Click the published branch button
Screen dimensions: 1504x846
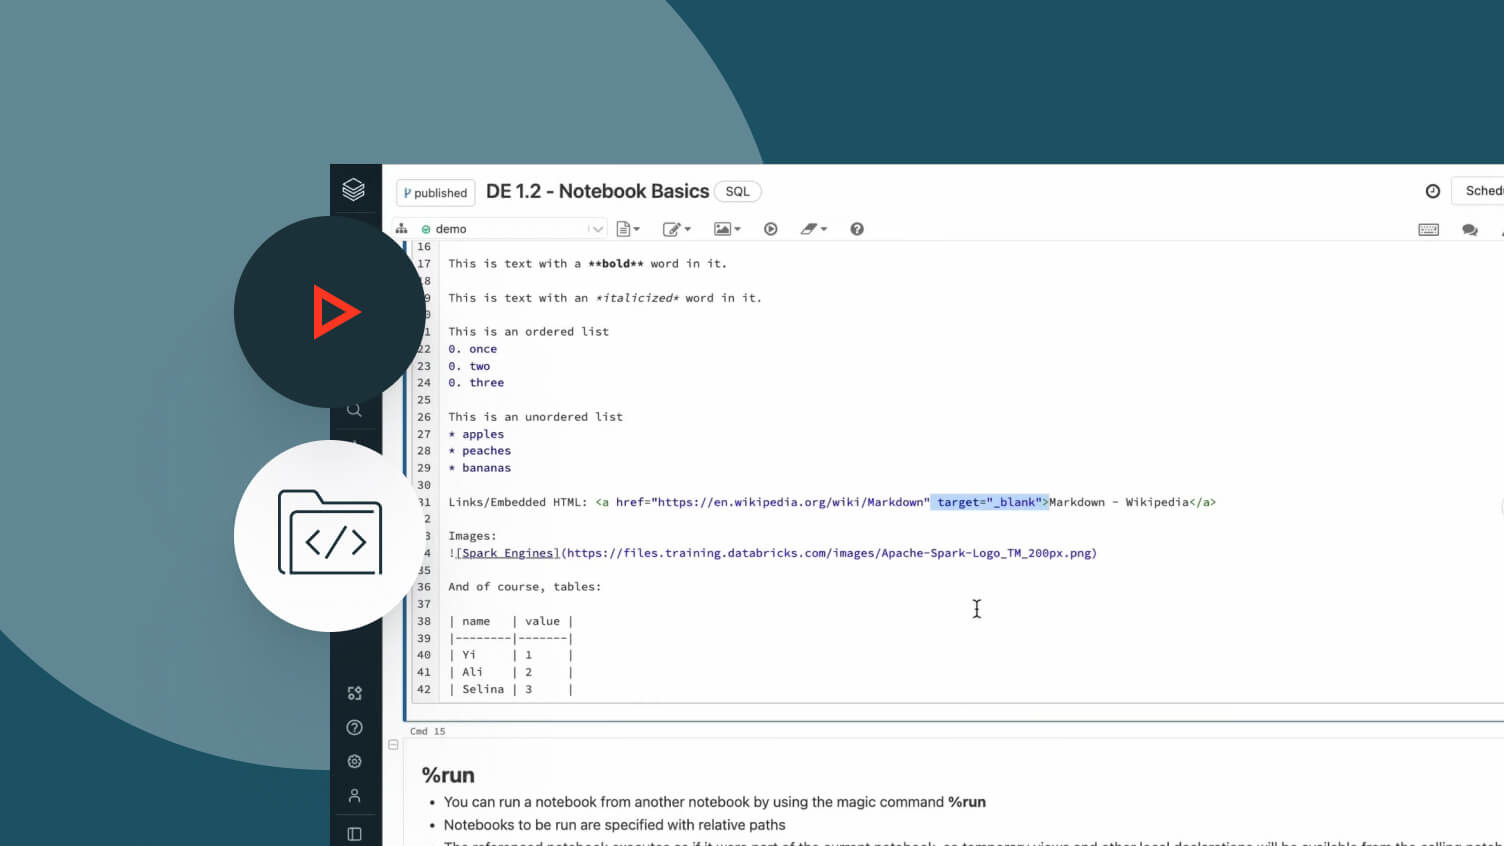pyautogui.click(x=436, y=193)
